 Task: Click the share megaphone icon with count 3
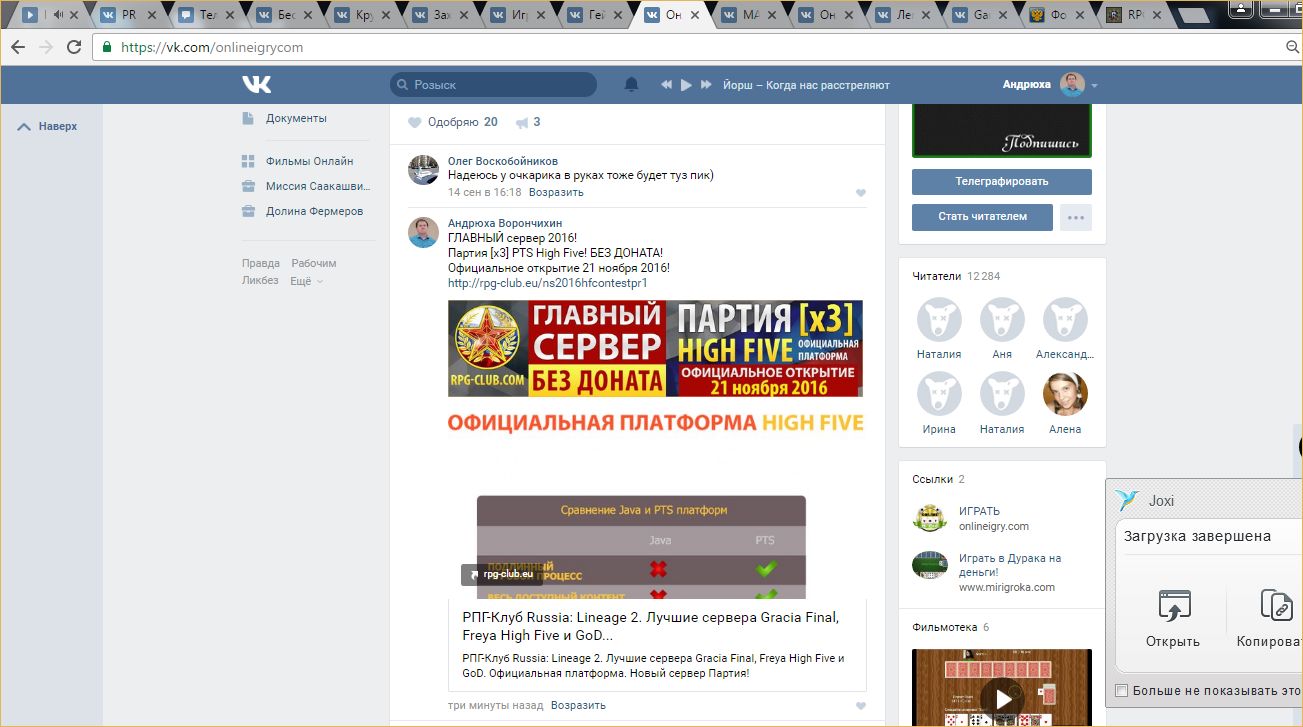(x=522, y=123)
